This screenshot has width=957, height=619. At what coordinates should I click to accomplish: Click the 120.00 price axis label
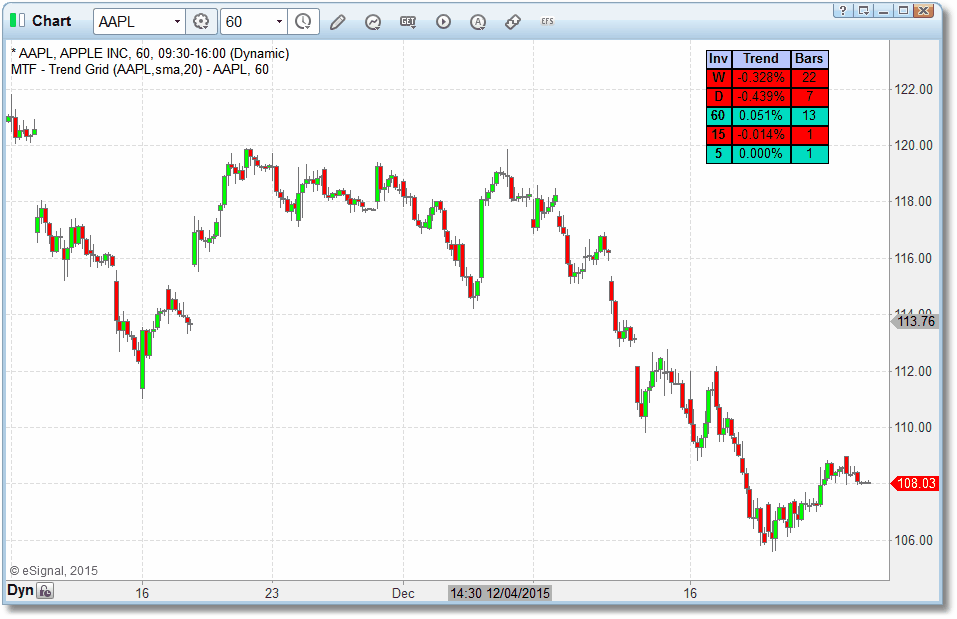tap(913, 145)
